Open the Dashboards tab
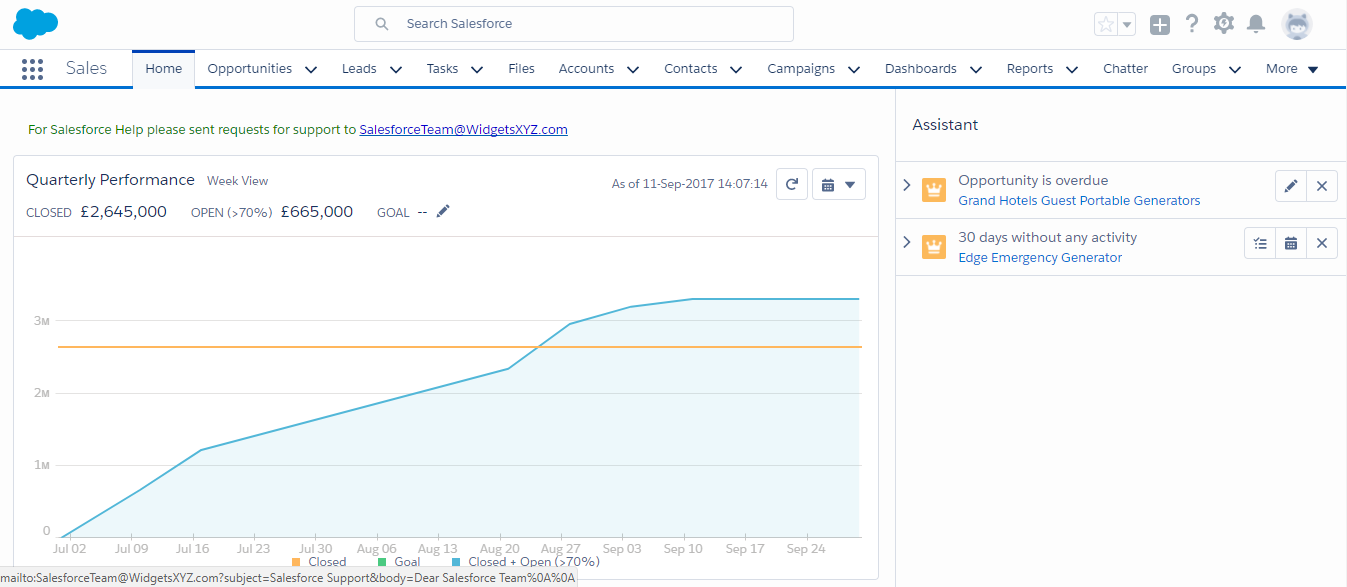The image size is (1347, 587). point(921,69)
